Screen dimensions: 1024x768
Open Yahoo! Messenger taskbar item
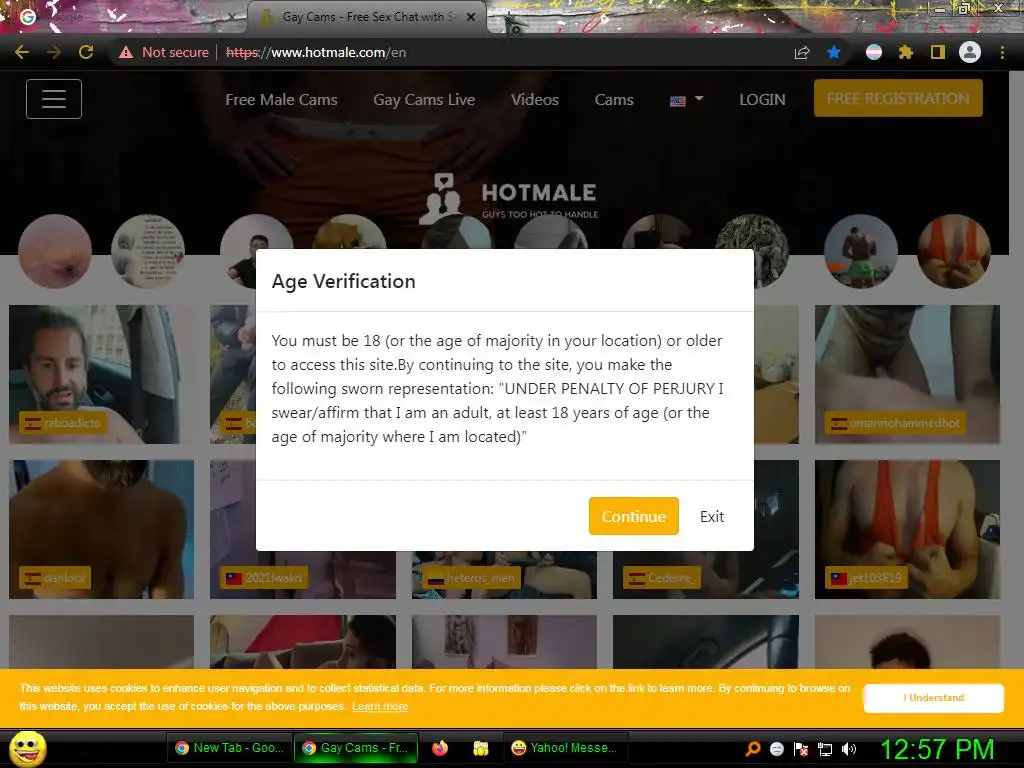coord(565,748)
